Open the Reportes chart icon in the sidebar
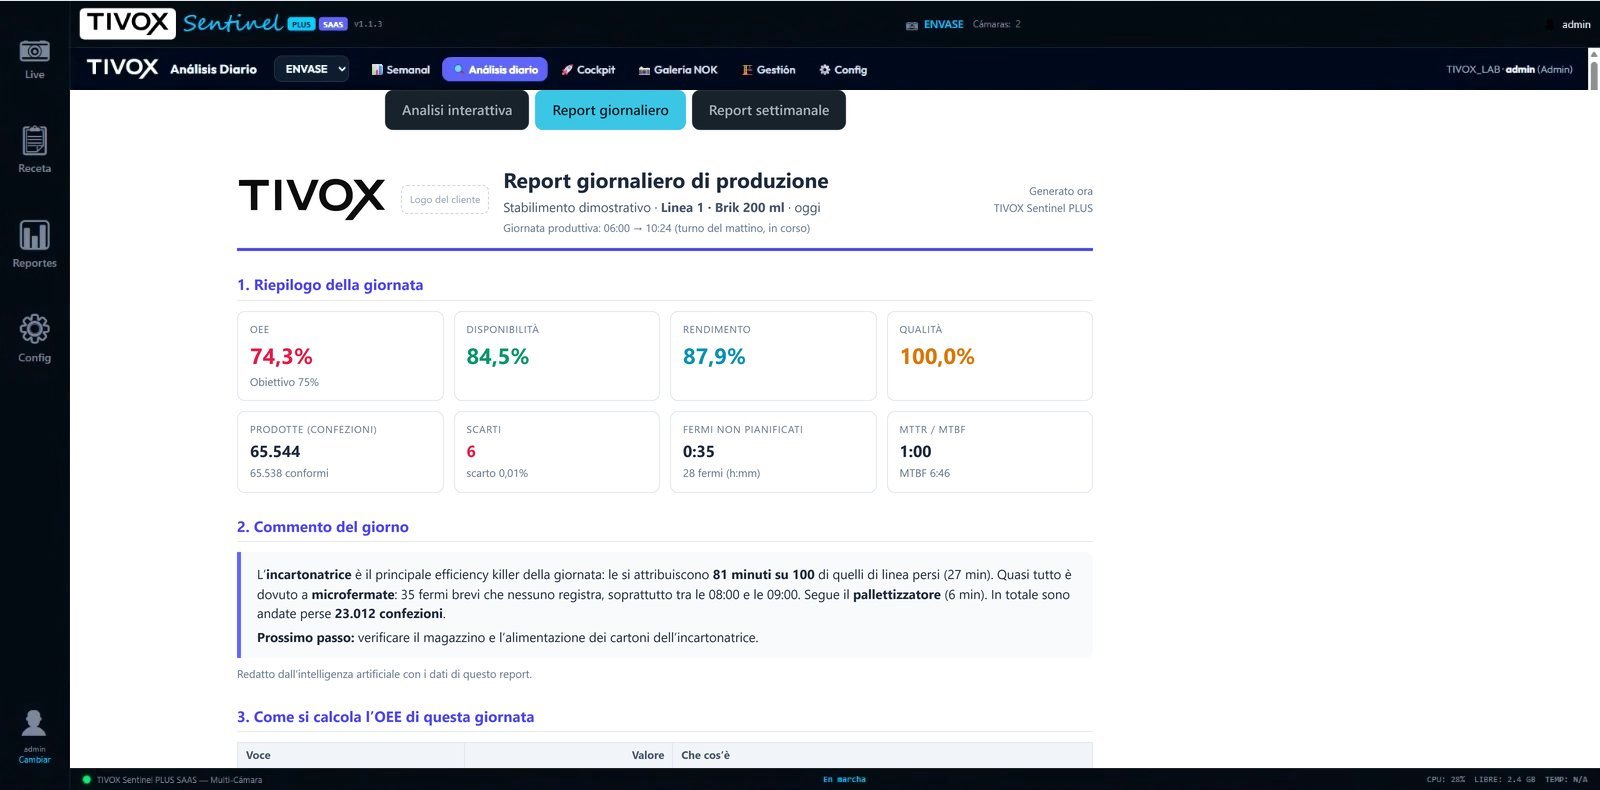The width and height of the screenshot is (1600, 790). coord(34,235)
